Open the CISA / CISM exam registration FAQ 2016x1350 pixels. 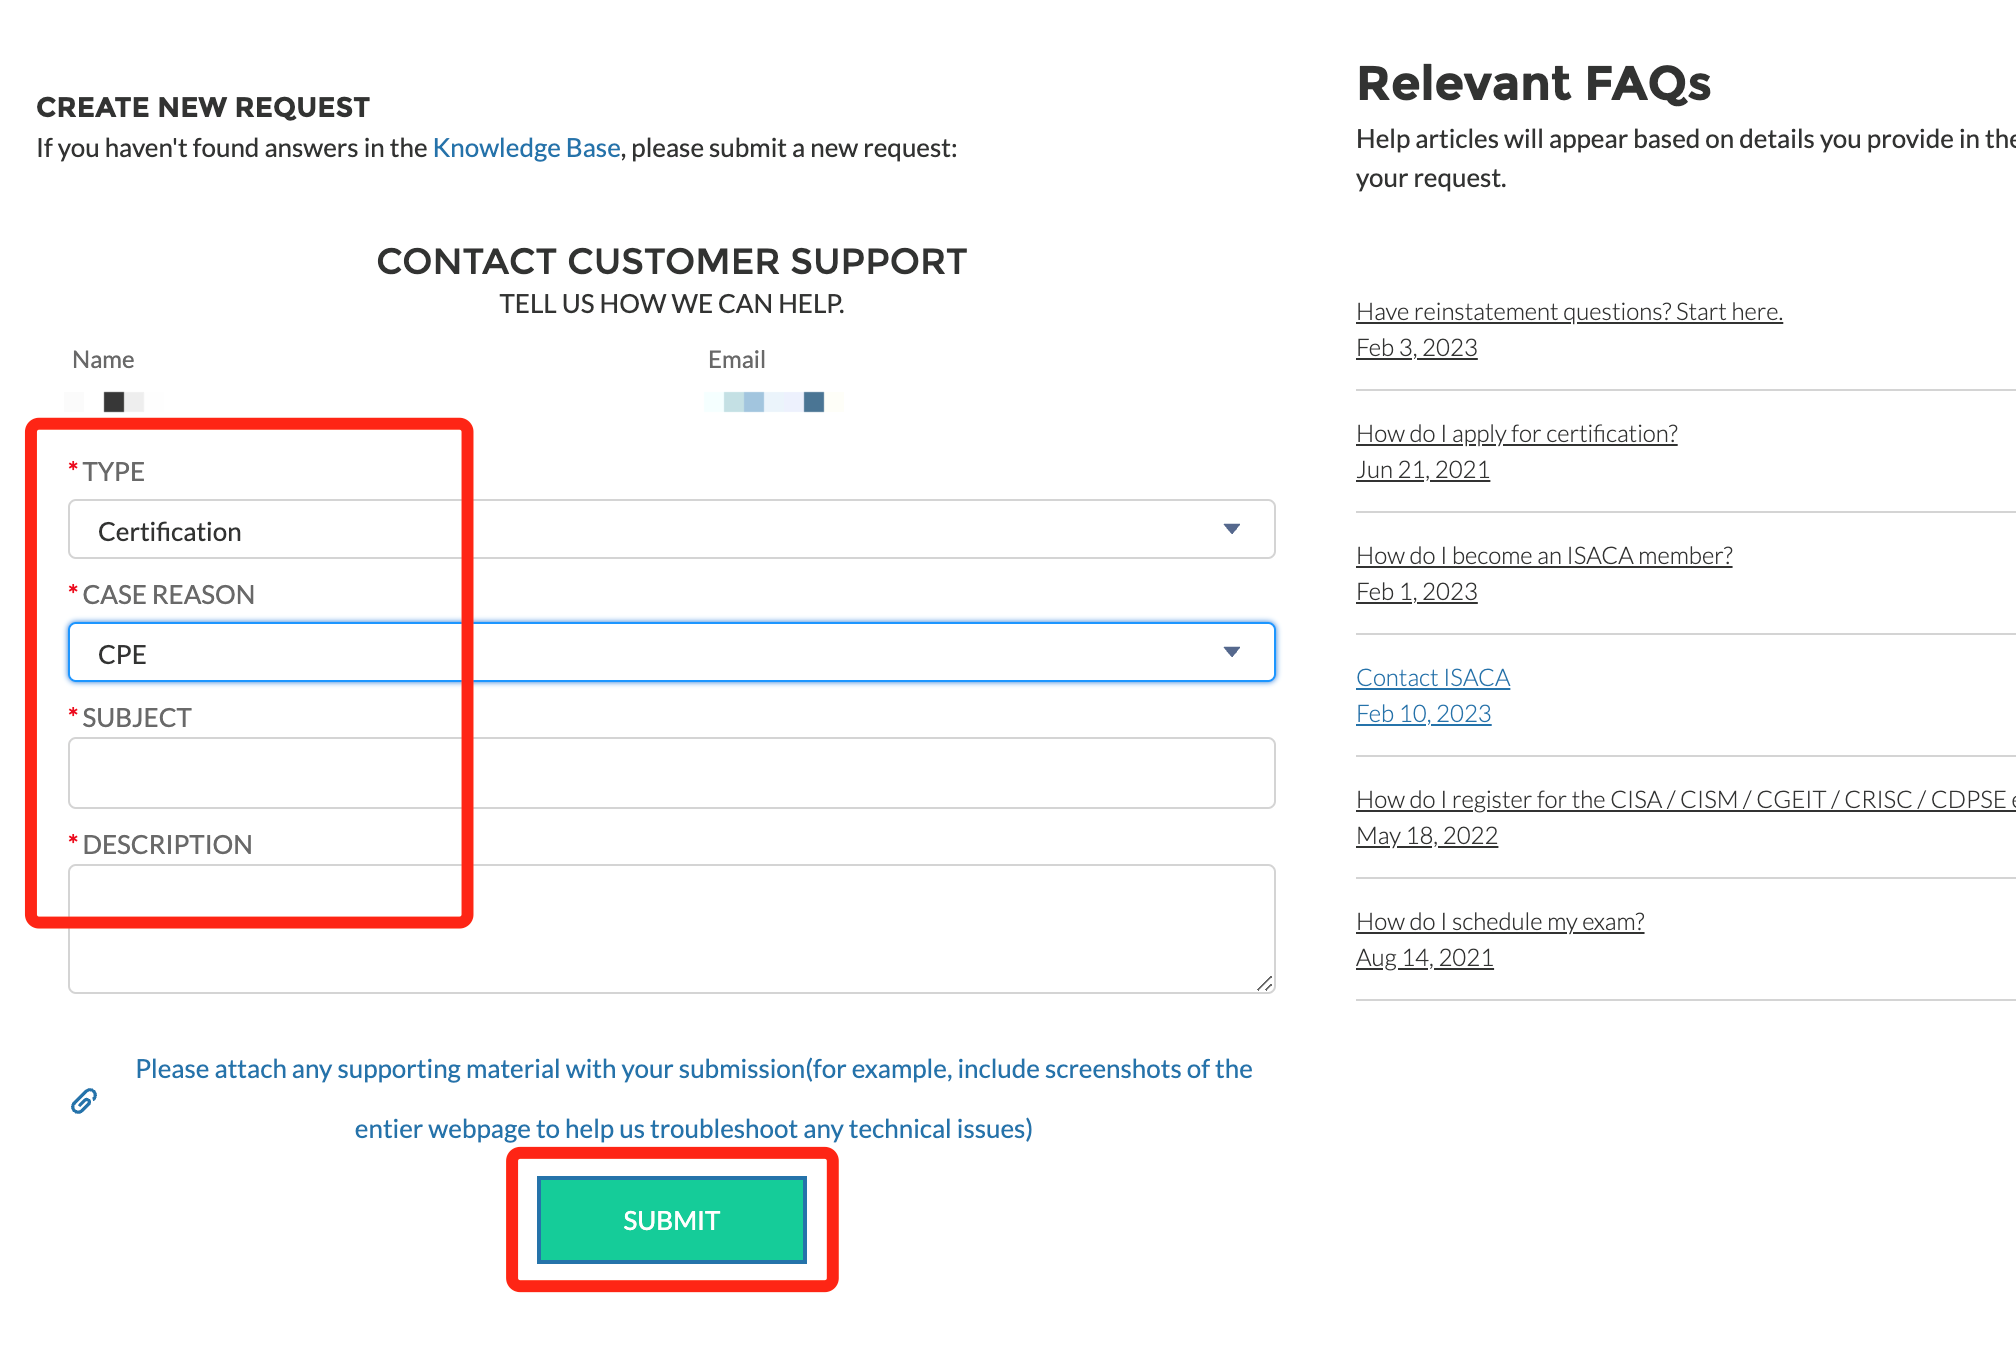tap(1685, 800)
